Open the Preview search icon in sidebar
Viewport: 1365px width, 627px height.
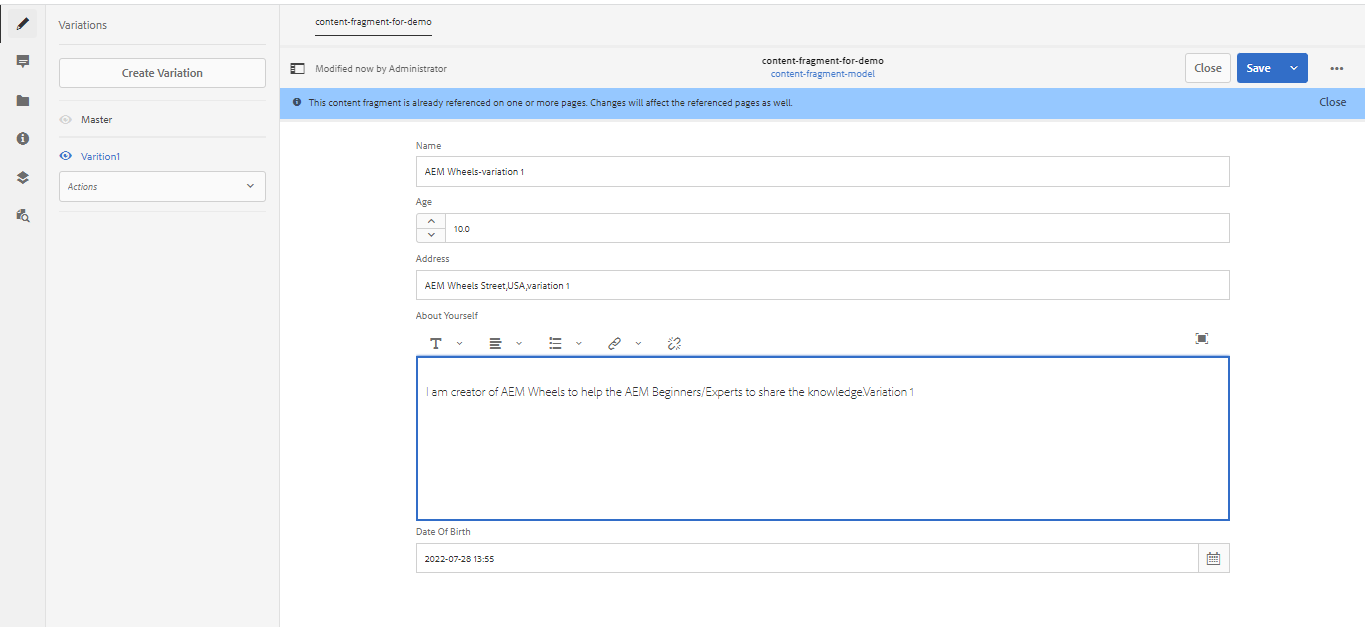[22, 215]
